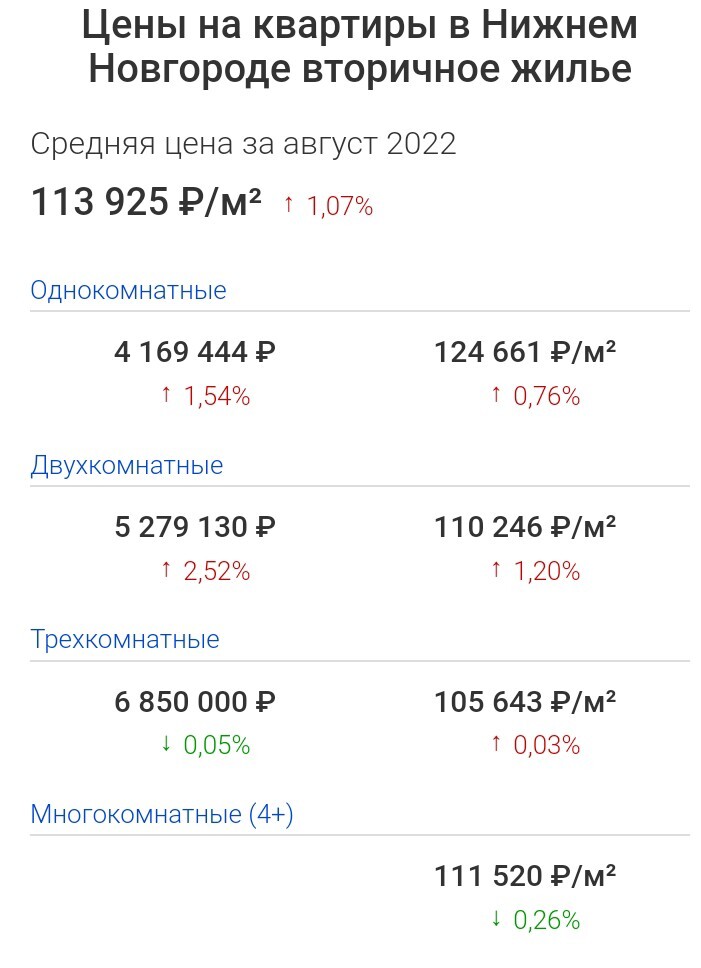The image size is (701, 968).
Task: Click the green down arrow beside 0,05%
Action: click(165, 744)
